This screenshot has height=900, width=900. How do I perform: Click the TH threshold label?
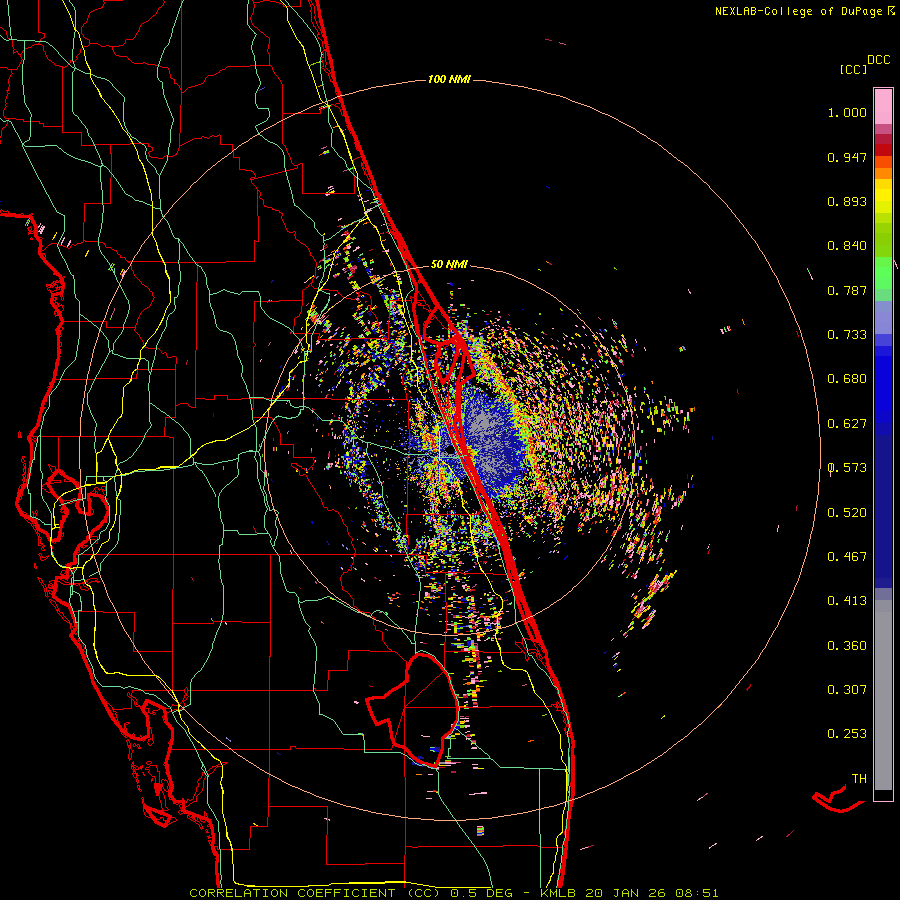[x=859, y=779]
